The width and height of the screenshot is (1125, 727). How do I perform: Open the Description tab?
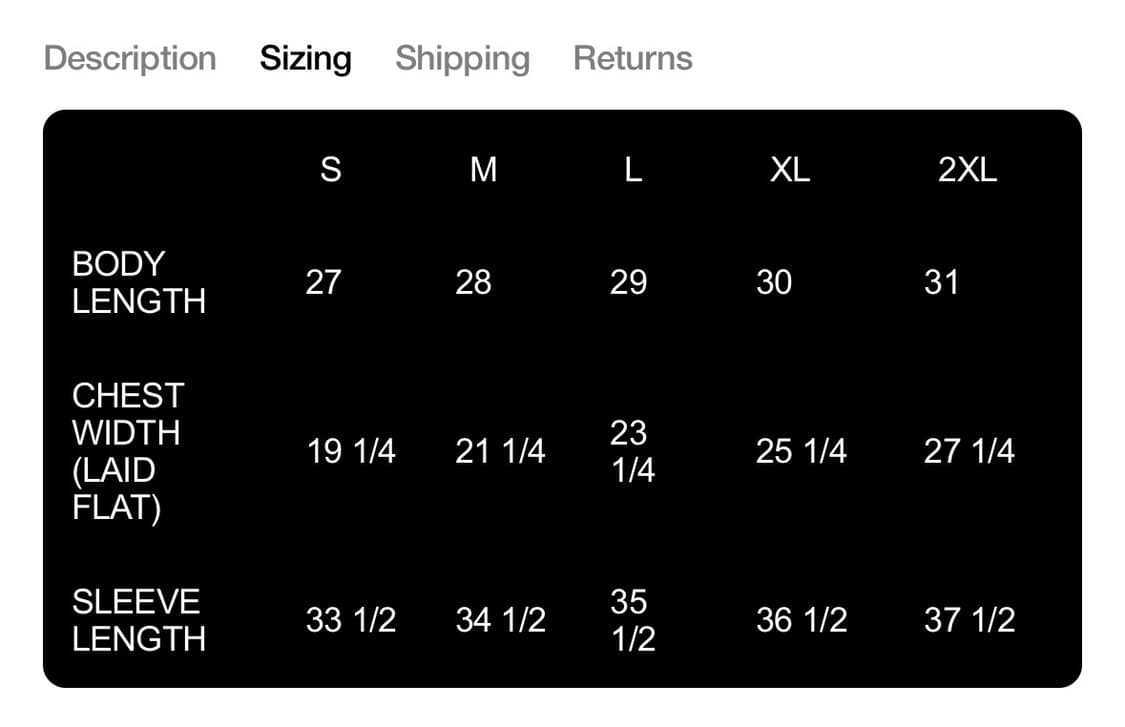coord(130,58)
